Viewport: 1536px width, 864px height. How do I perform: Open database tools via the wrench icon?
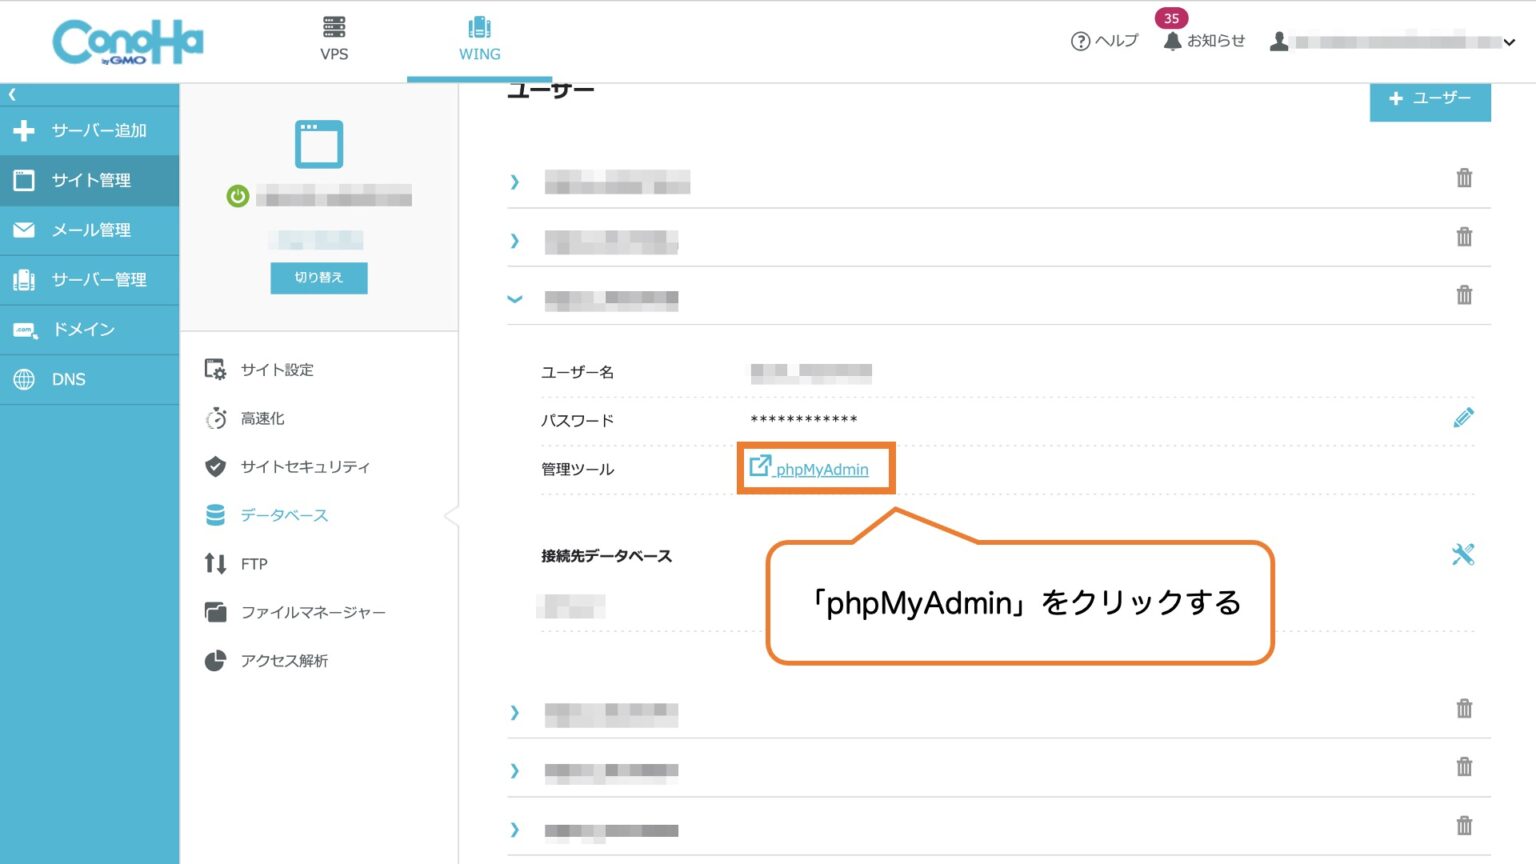[x=1463, y=553]
